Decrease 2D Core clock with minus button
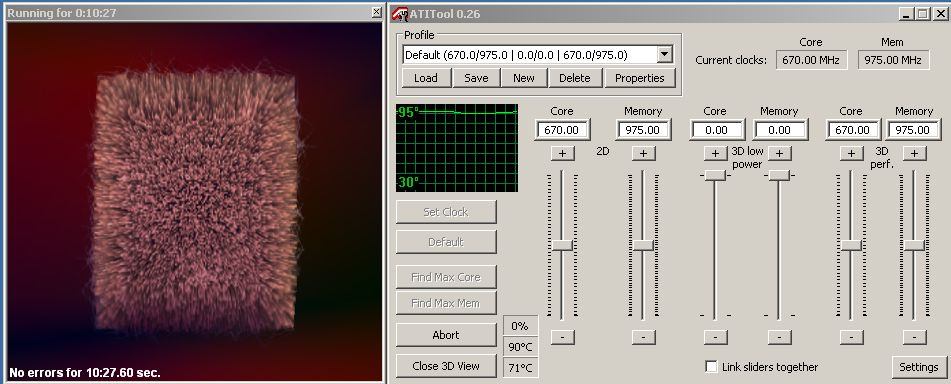 point(562,337)
